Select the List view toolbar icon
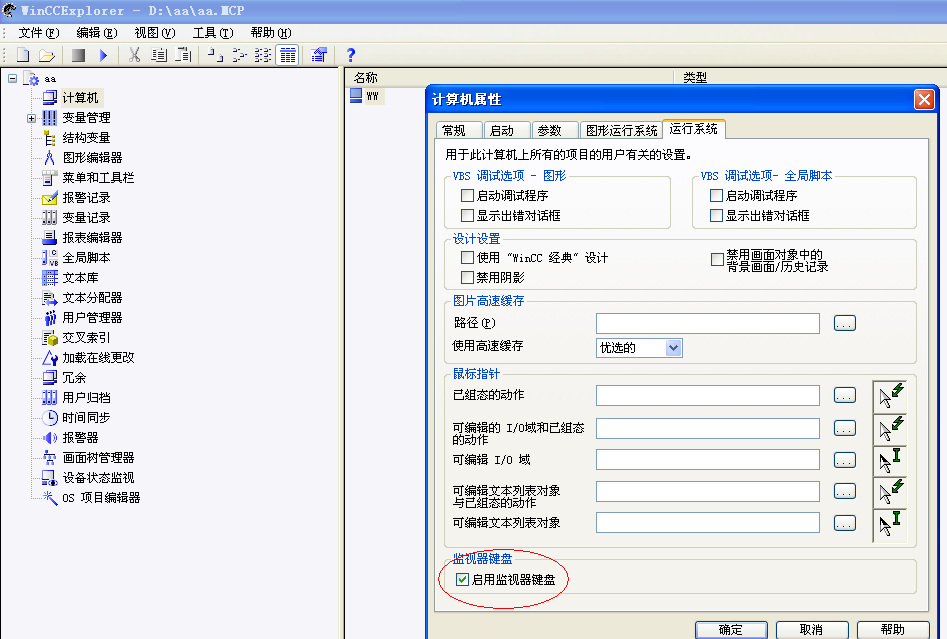 [263, 55]
